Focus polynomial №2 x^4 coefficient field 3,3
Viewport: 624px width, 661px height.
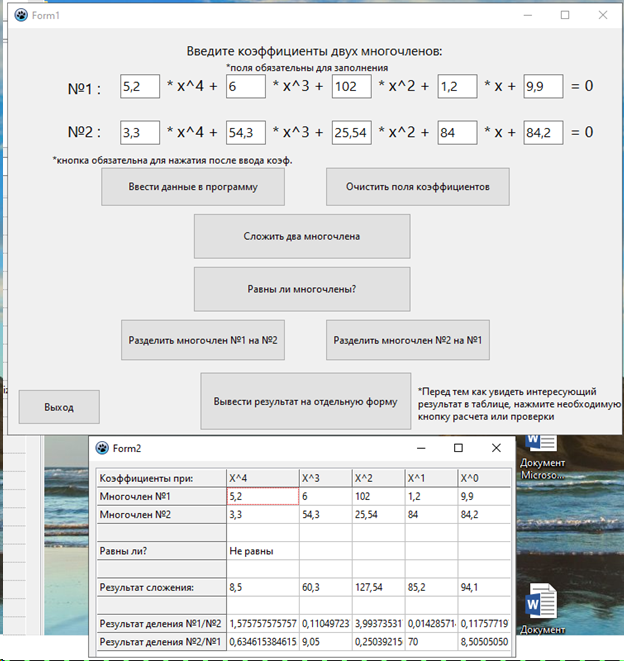click(140, 133)
